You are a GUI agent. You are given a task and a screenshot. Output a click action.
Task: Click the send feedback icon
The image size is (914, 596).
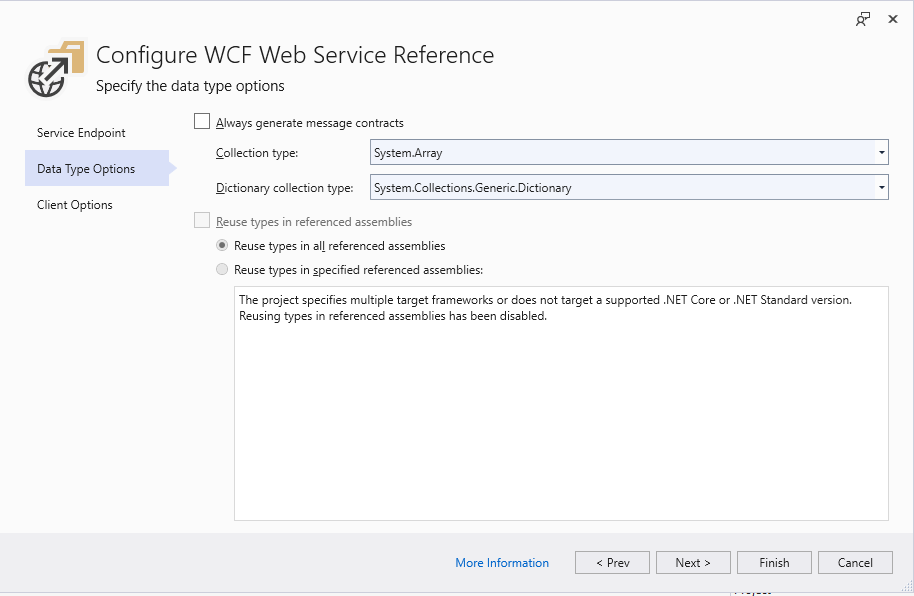click(862, 19)
